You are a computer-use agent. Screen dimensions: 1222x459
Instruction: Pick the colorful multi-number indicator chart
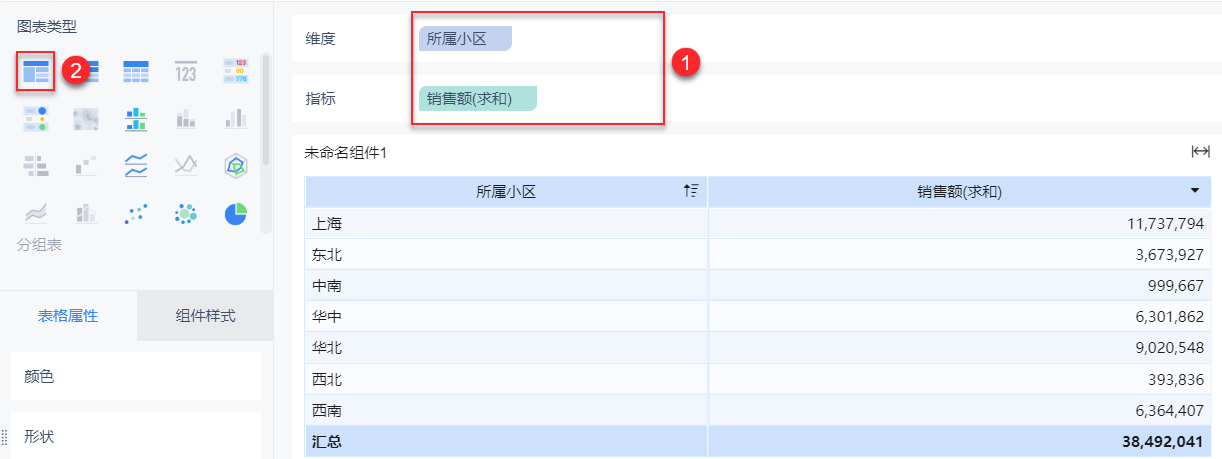pos(235,70)
